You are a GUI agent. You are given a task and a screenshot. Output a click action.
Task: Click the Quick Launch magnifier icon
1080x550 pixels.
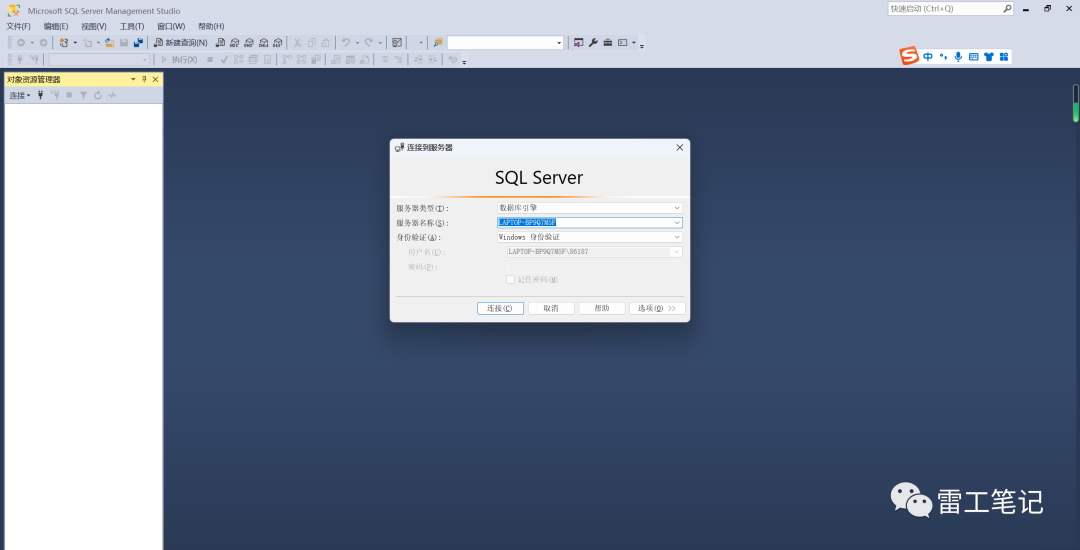tap(1007, 9)
